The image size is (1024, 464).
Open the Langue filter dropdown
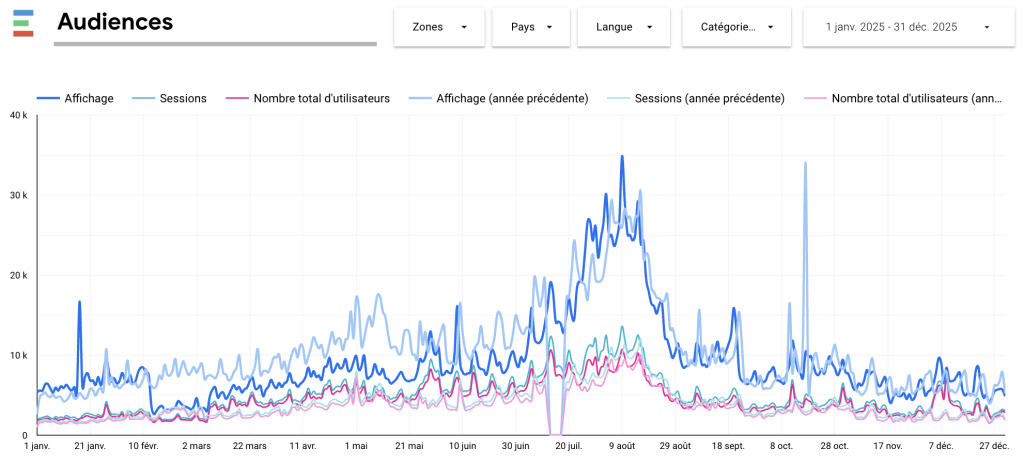point(625,27)
